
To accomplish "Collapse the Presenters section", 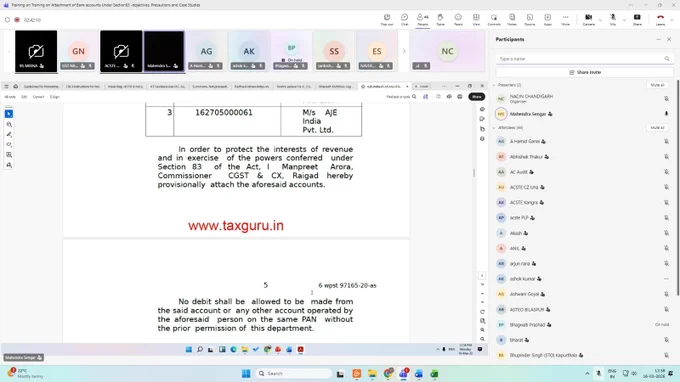I will click(x=494, y=85).
